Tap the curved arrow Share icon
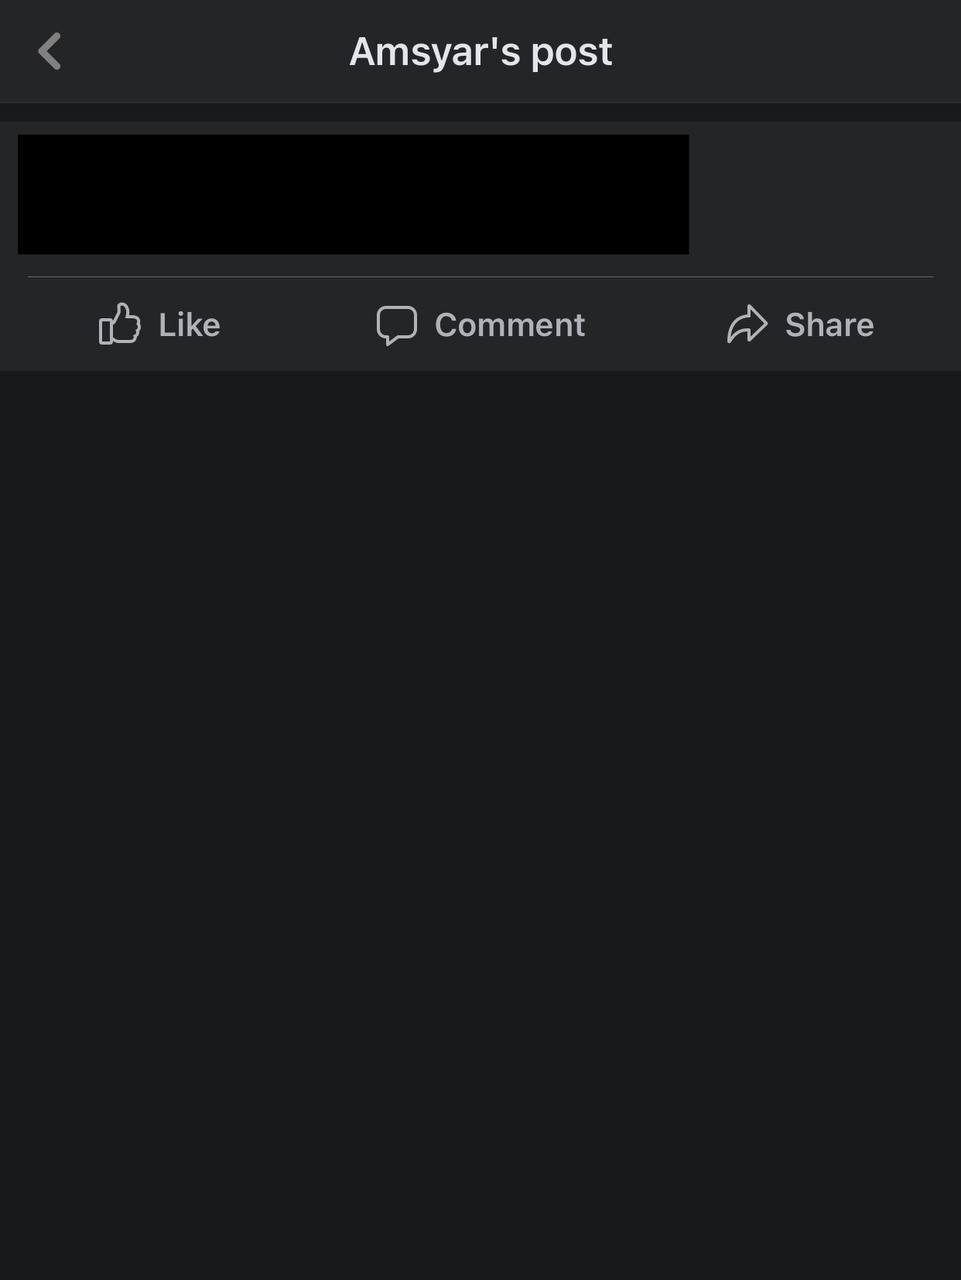Image resolution: width=961 pixels, height=1280 pixels. pyautogui.click(x=747, y=324)
